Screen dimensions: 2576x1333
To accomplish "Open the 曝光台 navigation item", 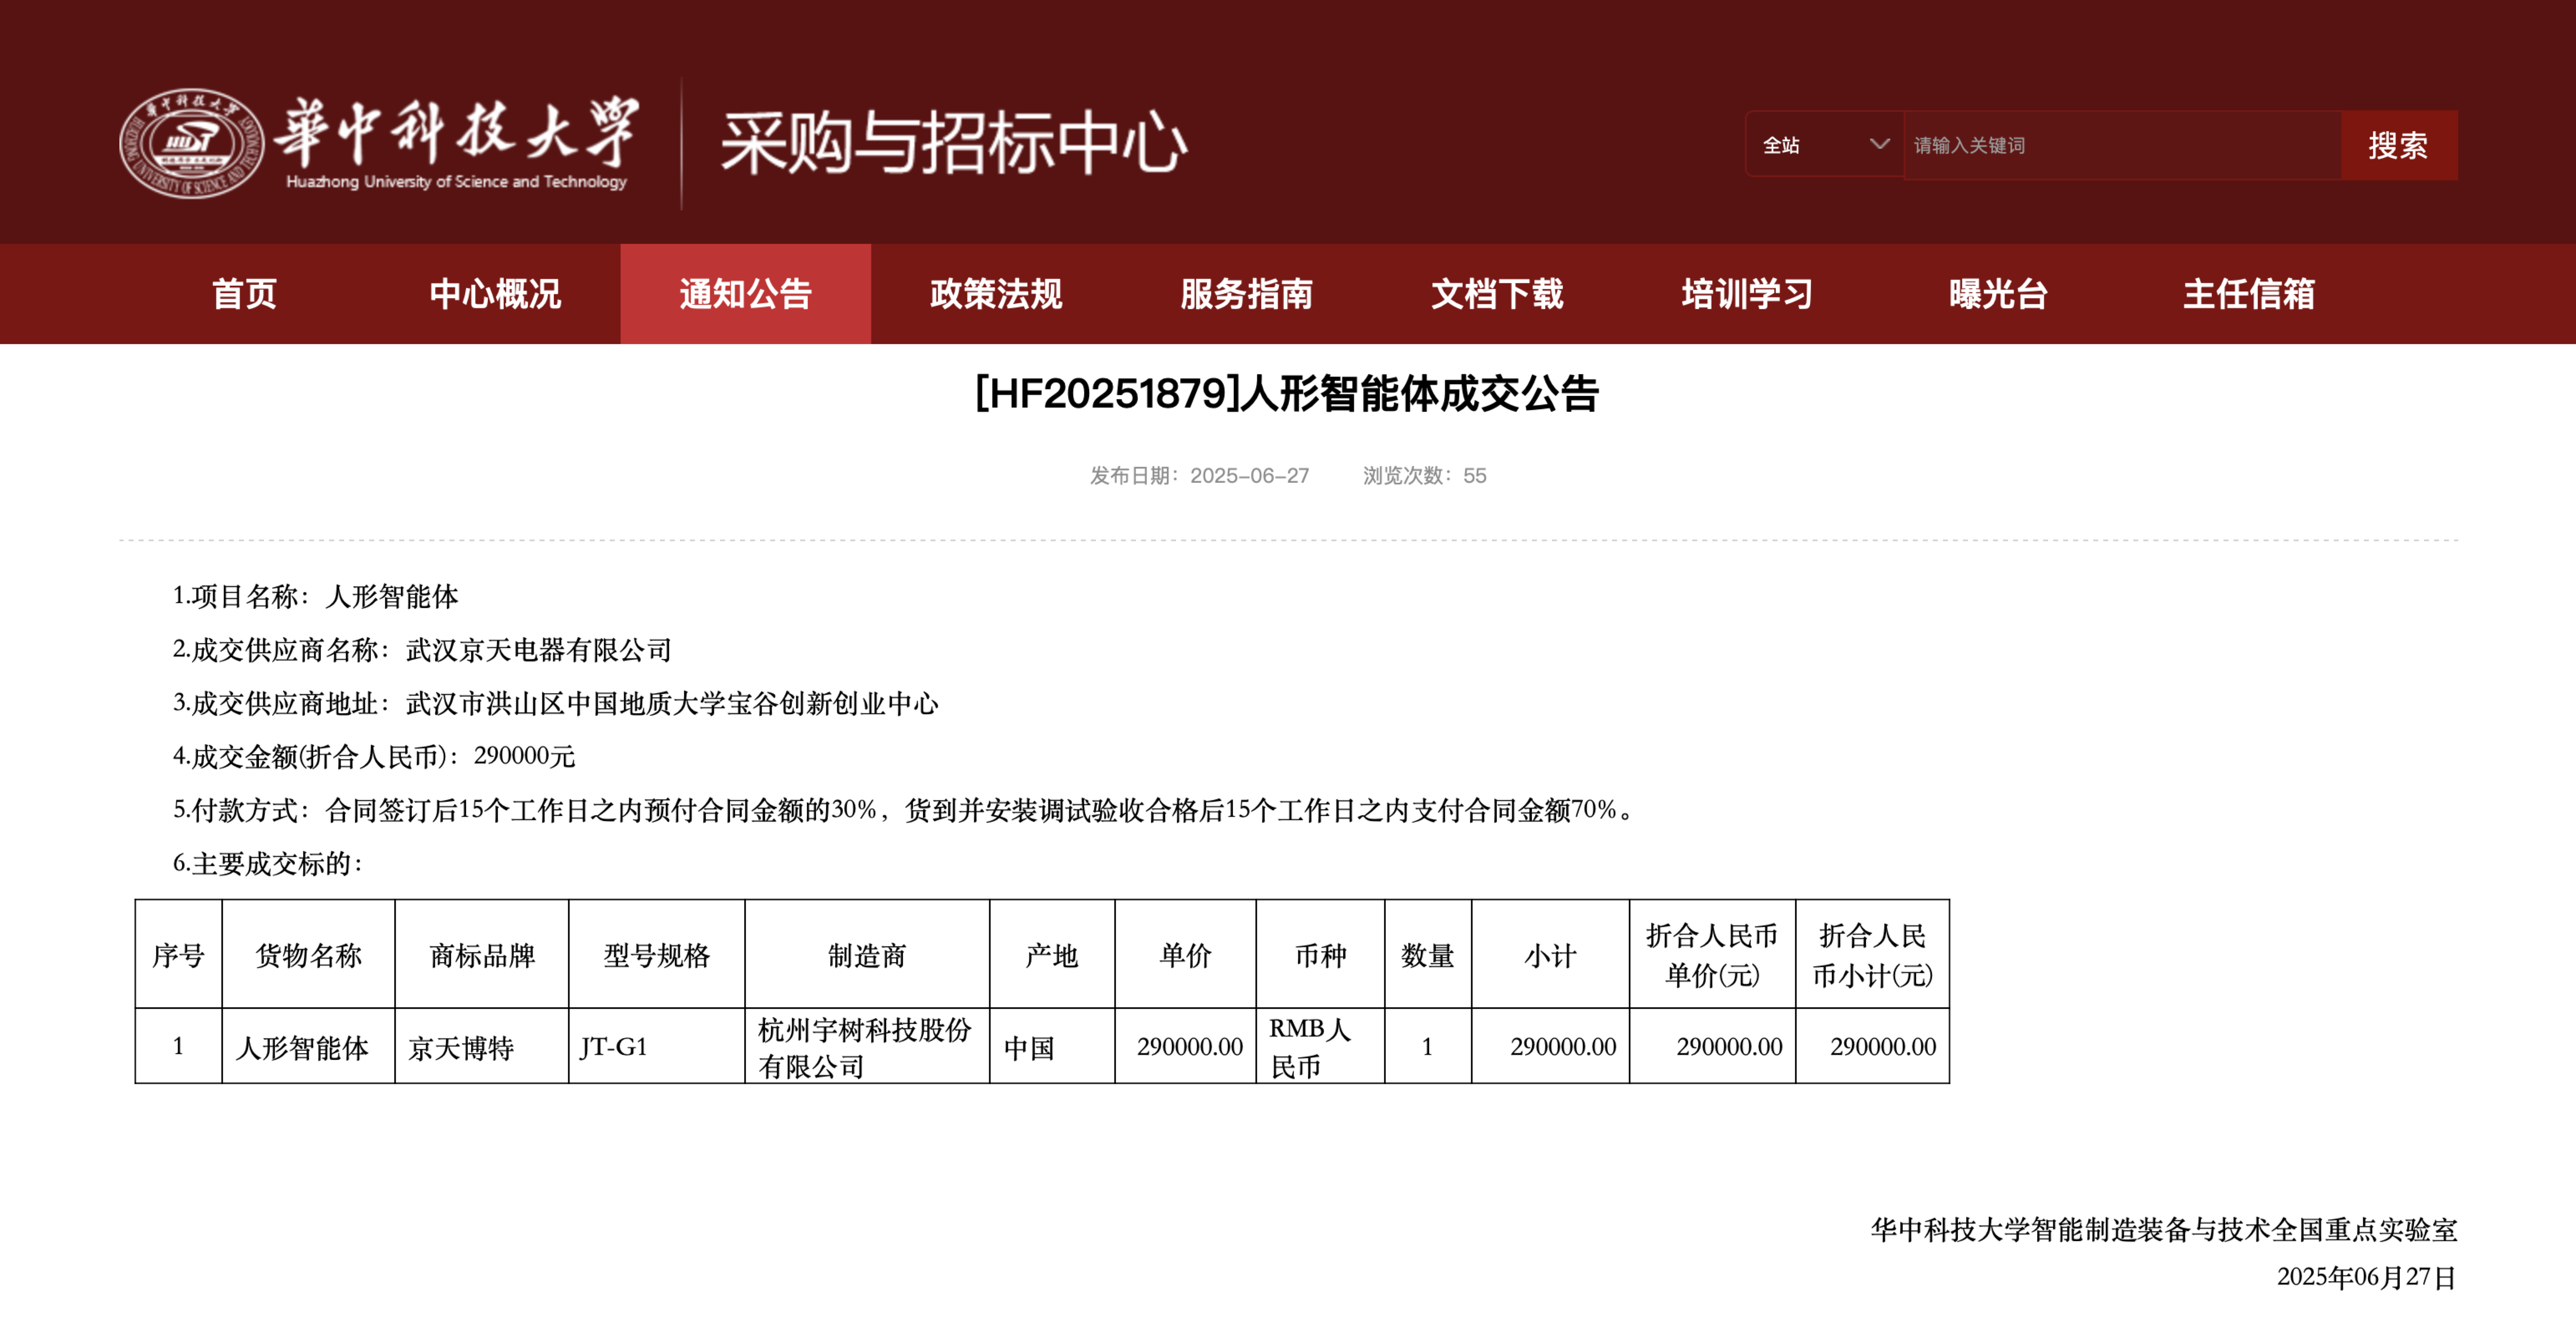I will [1998, 294].
